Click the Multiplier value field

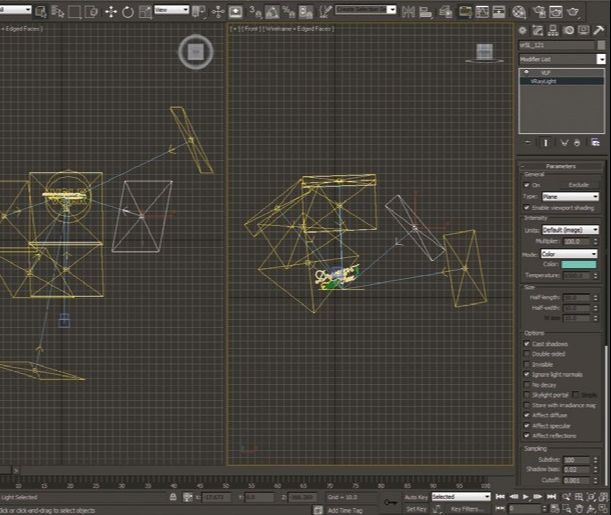pyautogui.click(x=577, y=242)
